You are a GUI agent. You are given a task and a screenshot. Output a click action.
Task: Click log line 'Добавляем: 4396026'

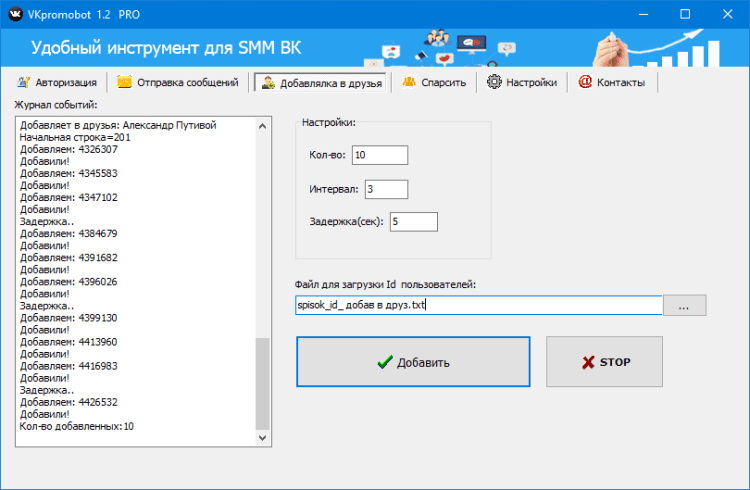pos(68,281)
